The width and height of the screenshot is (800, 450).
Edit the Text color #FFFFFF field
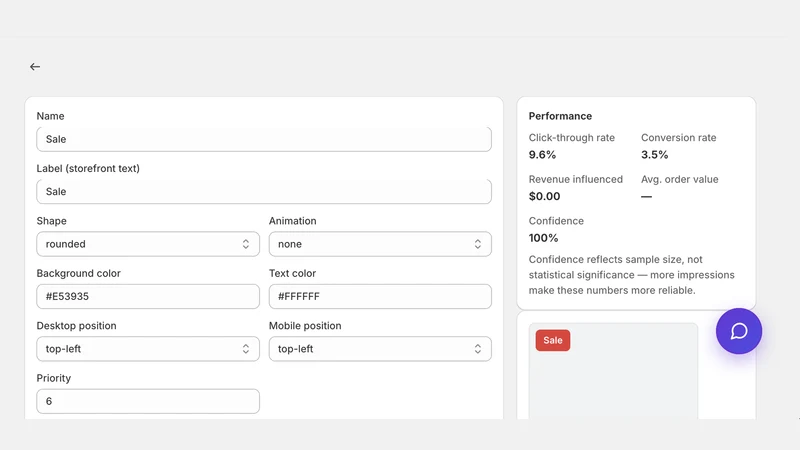click(380, 296)
